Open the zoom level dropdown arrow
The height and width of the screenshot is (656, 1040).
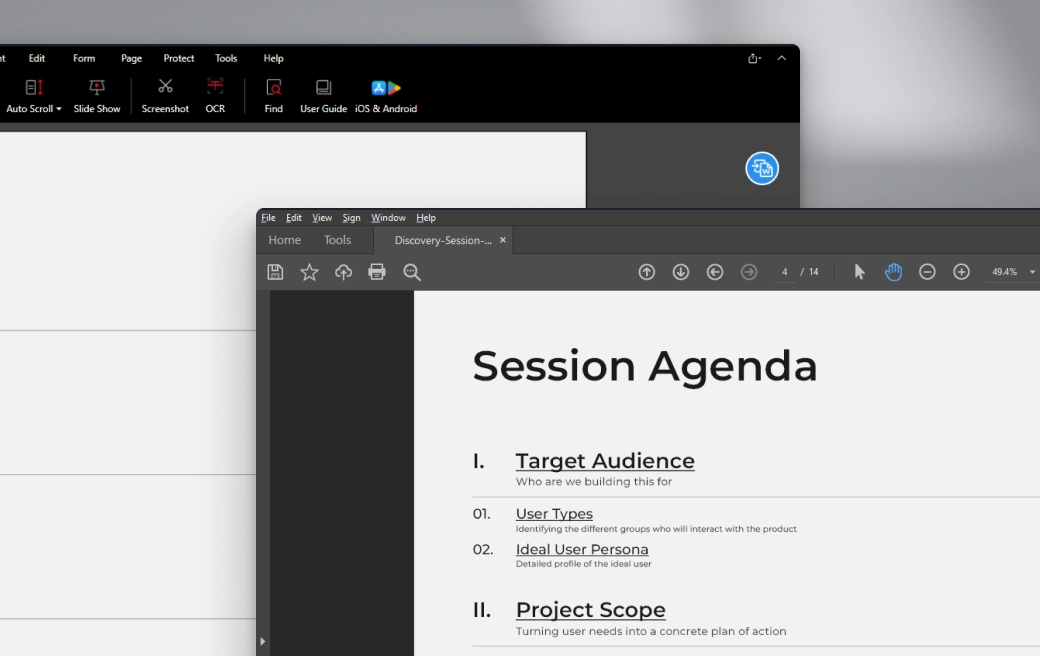pos(1032,272)
